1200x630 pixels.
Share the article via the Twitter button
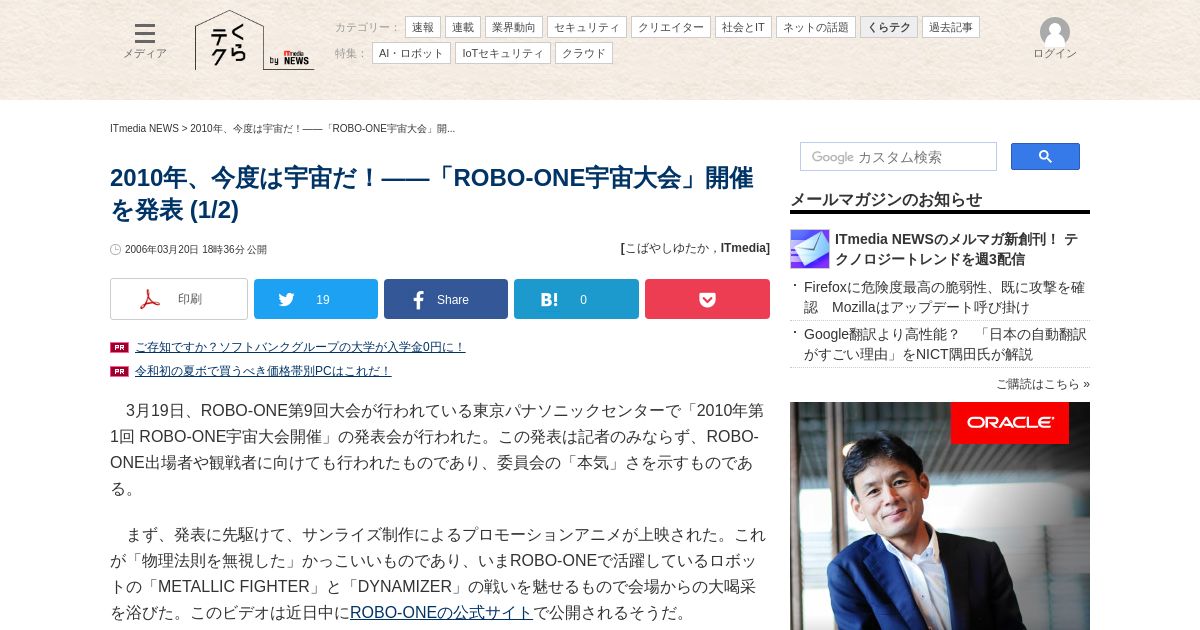[316, 299]
